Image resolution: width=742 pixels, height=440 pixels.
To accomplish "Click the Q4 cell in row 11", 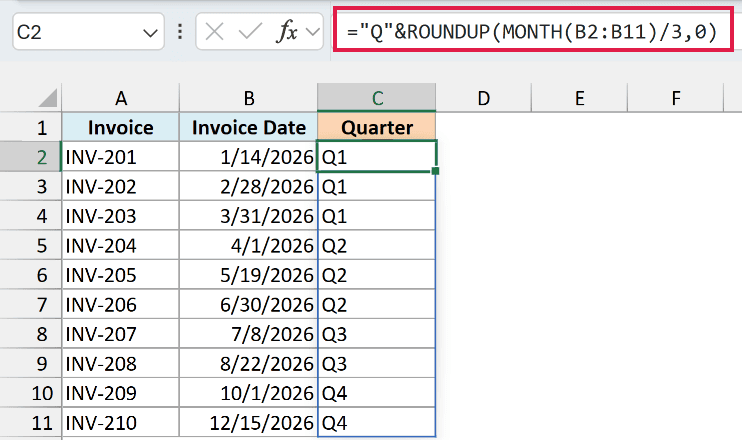I will 377,422.
